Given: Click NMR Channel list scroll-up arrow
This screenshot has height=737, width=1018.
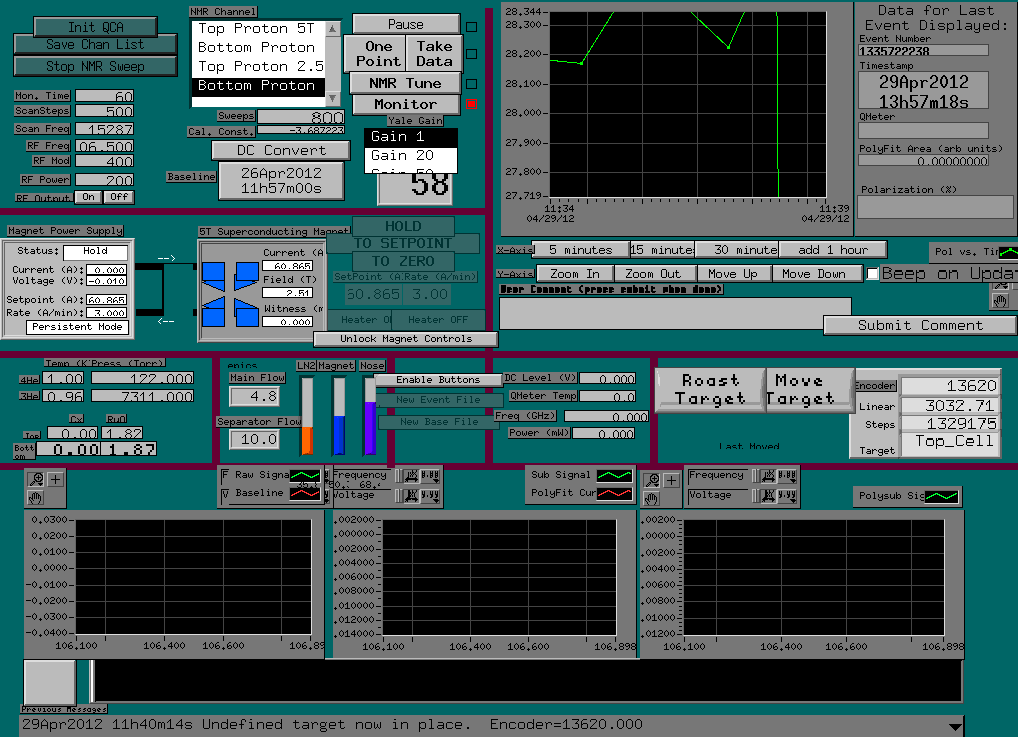Looking at the screenshot, I should coord(333,29).
